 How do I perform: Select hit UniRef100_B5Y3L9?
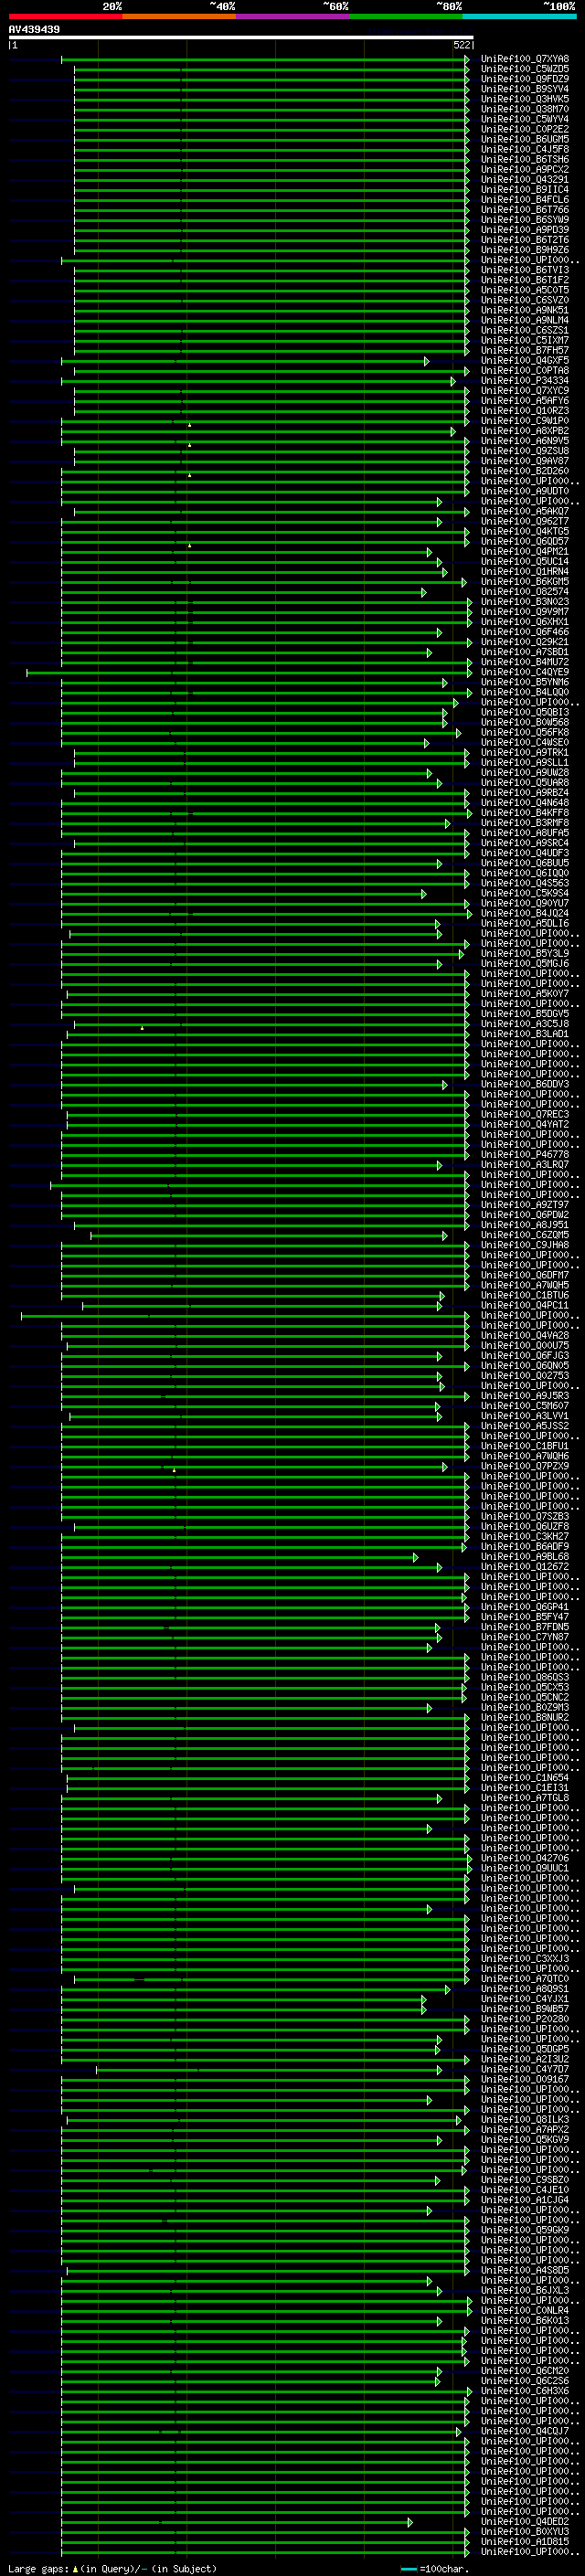tap(525, 954)
